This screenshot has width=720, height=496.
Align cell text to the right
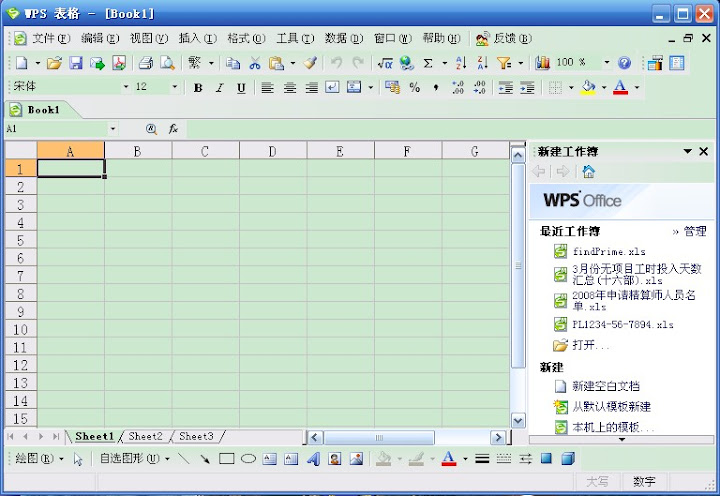click(311, 87)
